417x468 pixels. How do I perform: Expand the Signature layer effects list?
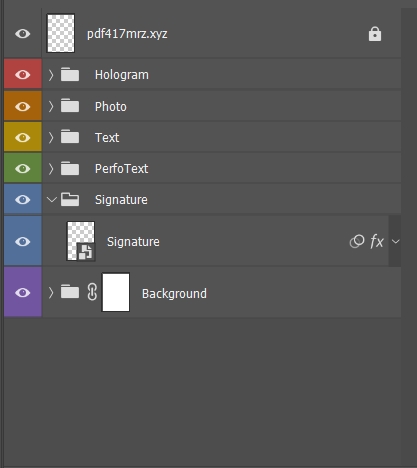[395, 241]
